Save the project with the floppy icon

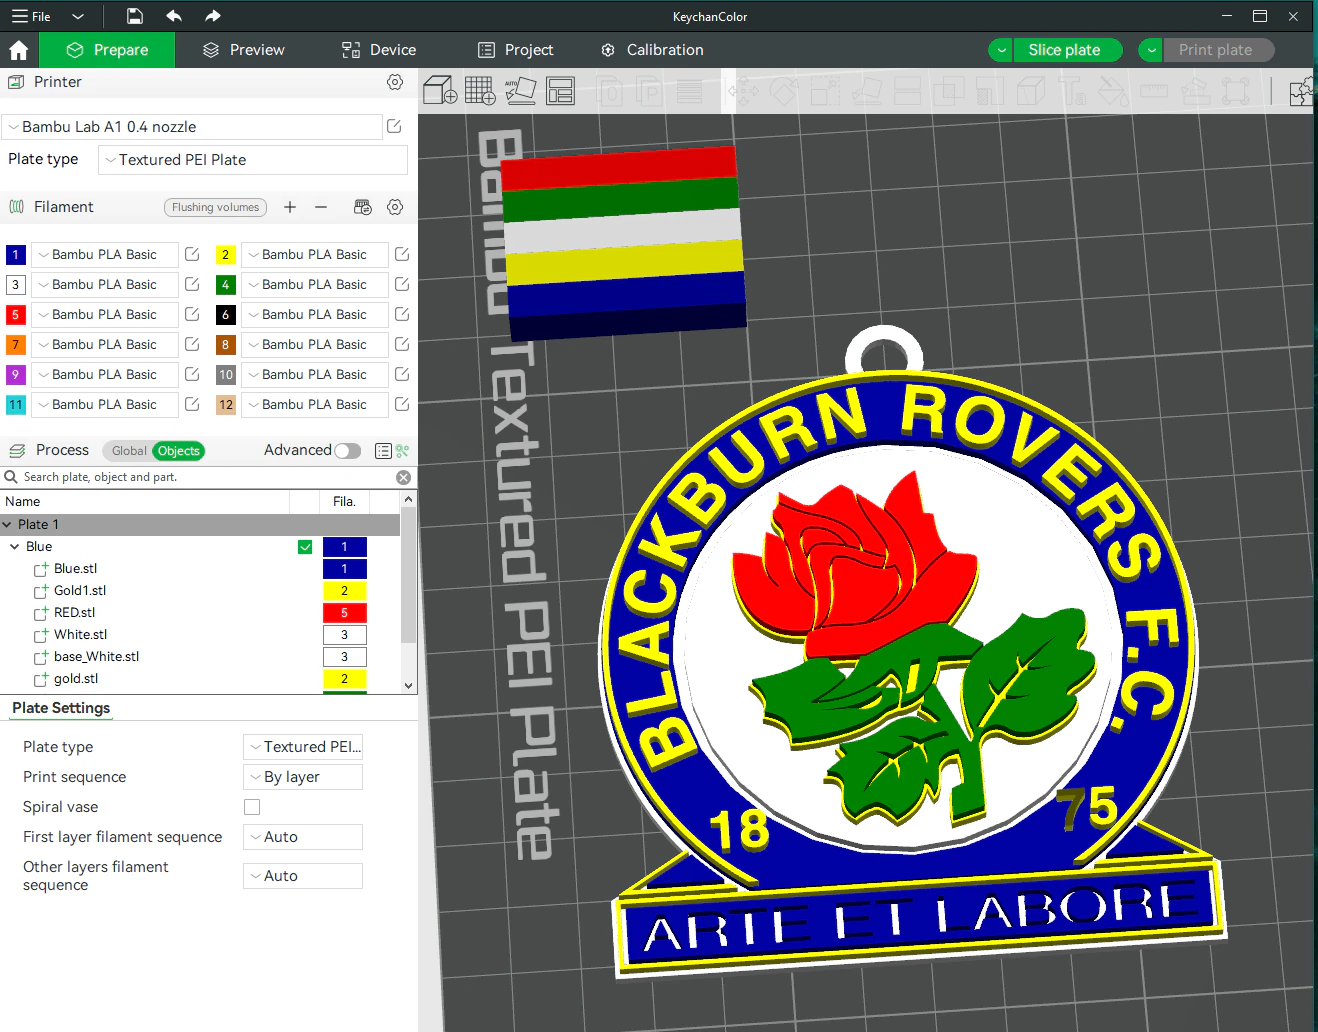(134, 16)
